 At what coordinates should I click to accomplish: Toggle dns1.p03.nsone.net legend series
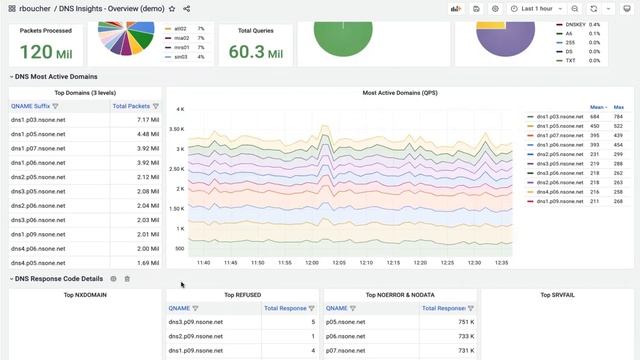pyautogui.click(x=560, y=117)
